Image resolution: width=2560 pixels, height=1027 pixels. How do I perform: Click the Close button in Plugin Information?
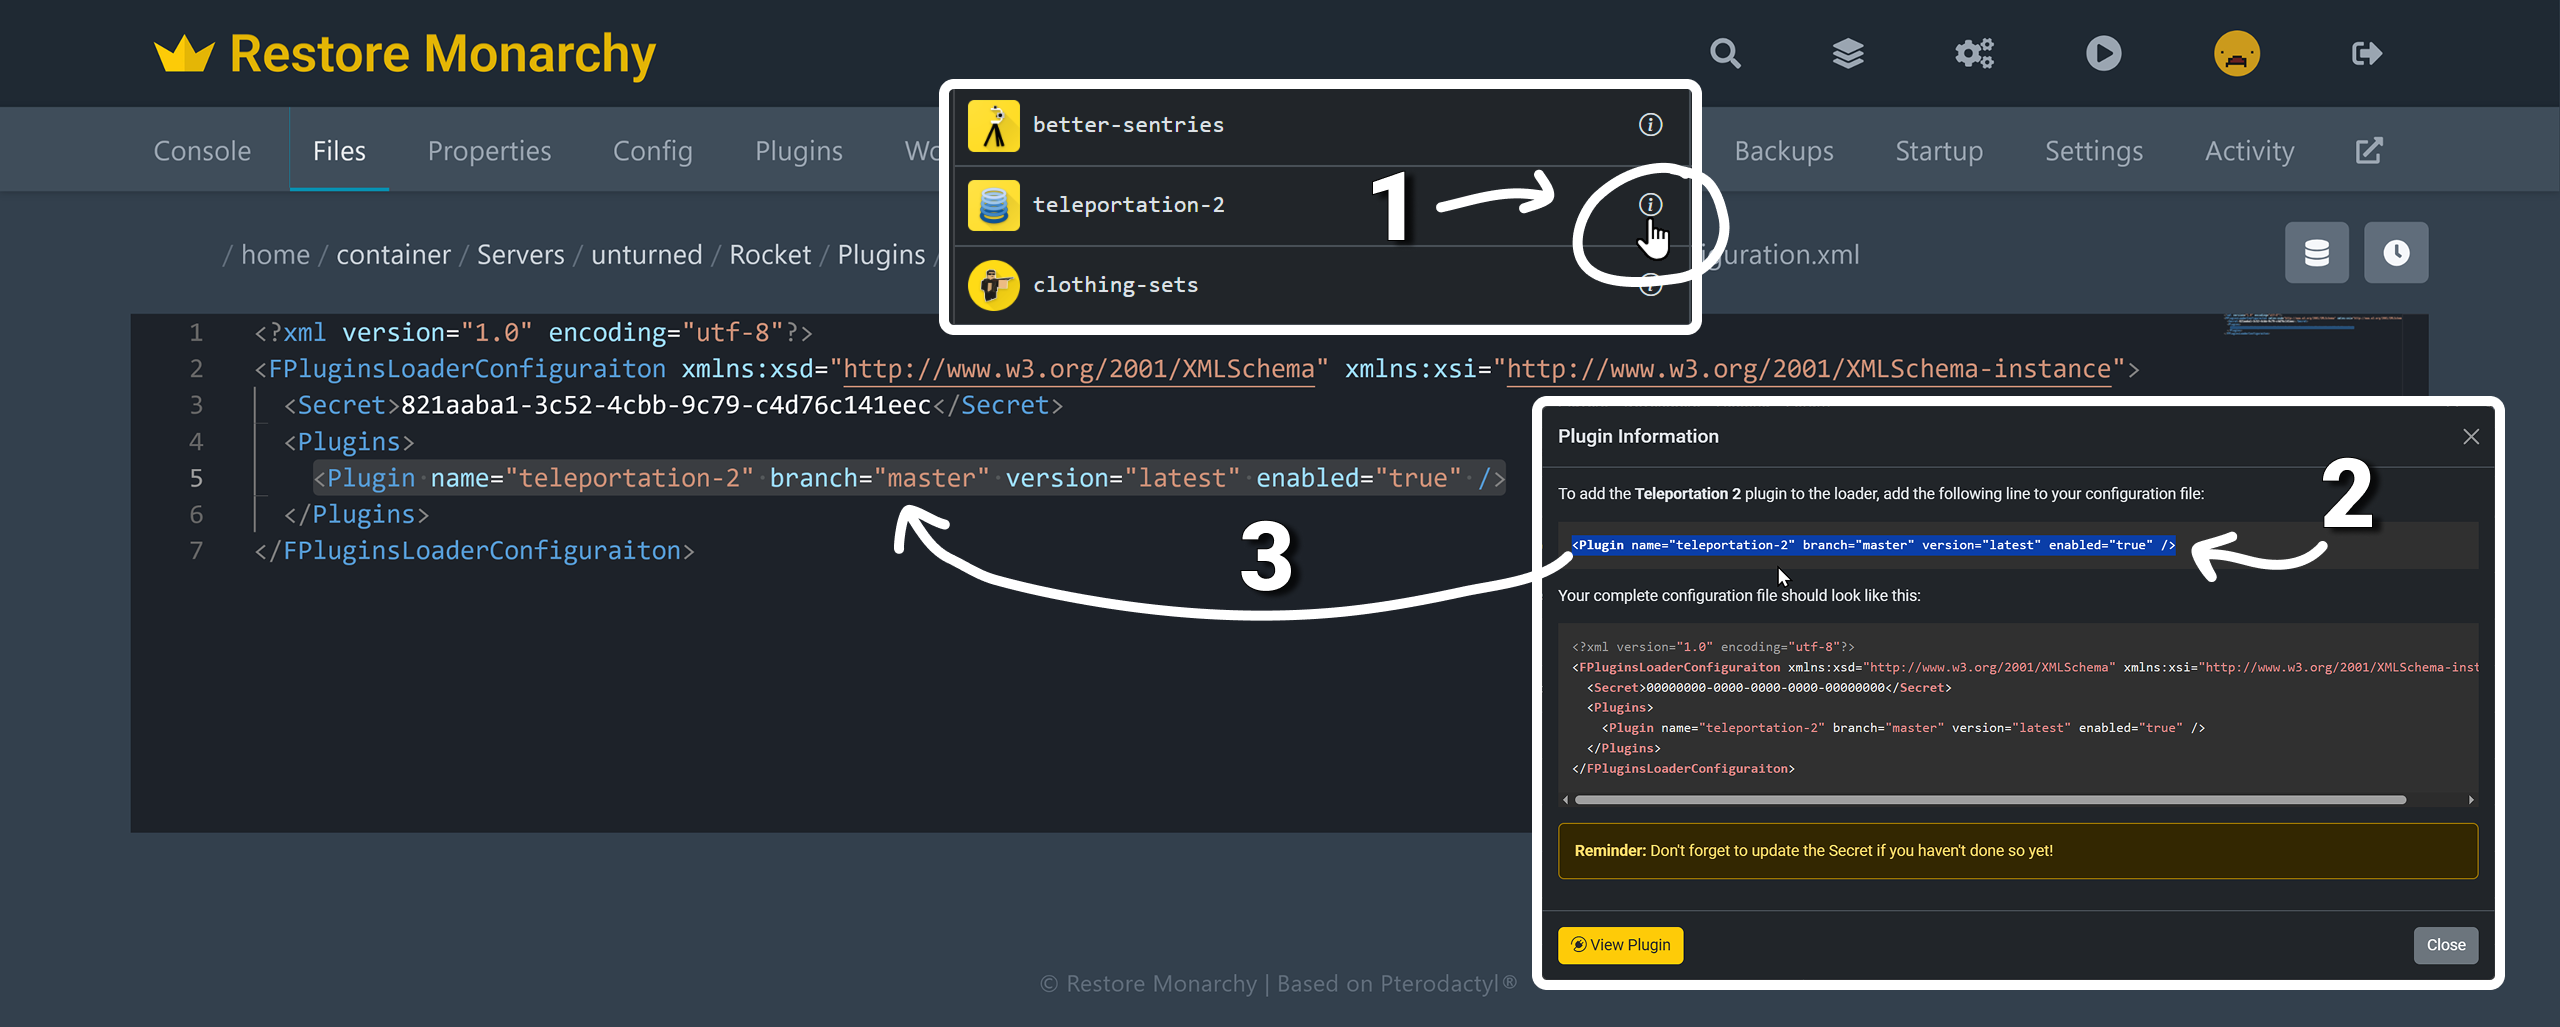click(x=2445, y=945)
